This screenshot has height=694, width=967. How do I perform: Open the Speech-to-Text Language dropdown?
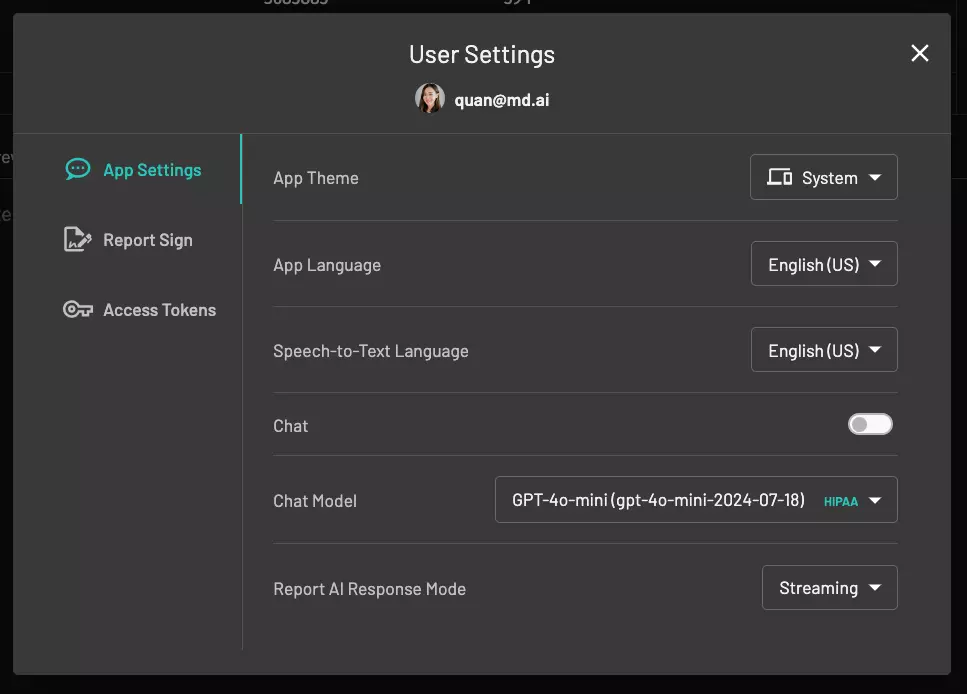point(823,349)
